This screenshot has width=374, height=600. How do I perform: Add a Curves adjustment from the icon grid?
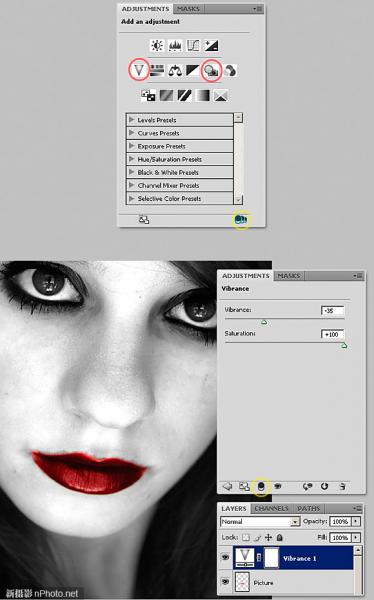193,46
